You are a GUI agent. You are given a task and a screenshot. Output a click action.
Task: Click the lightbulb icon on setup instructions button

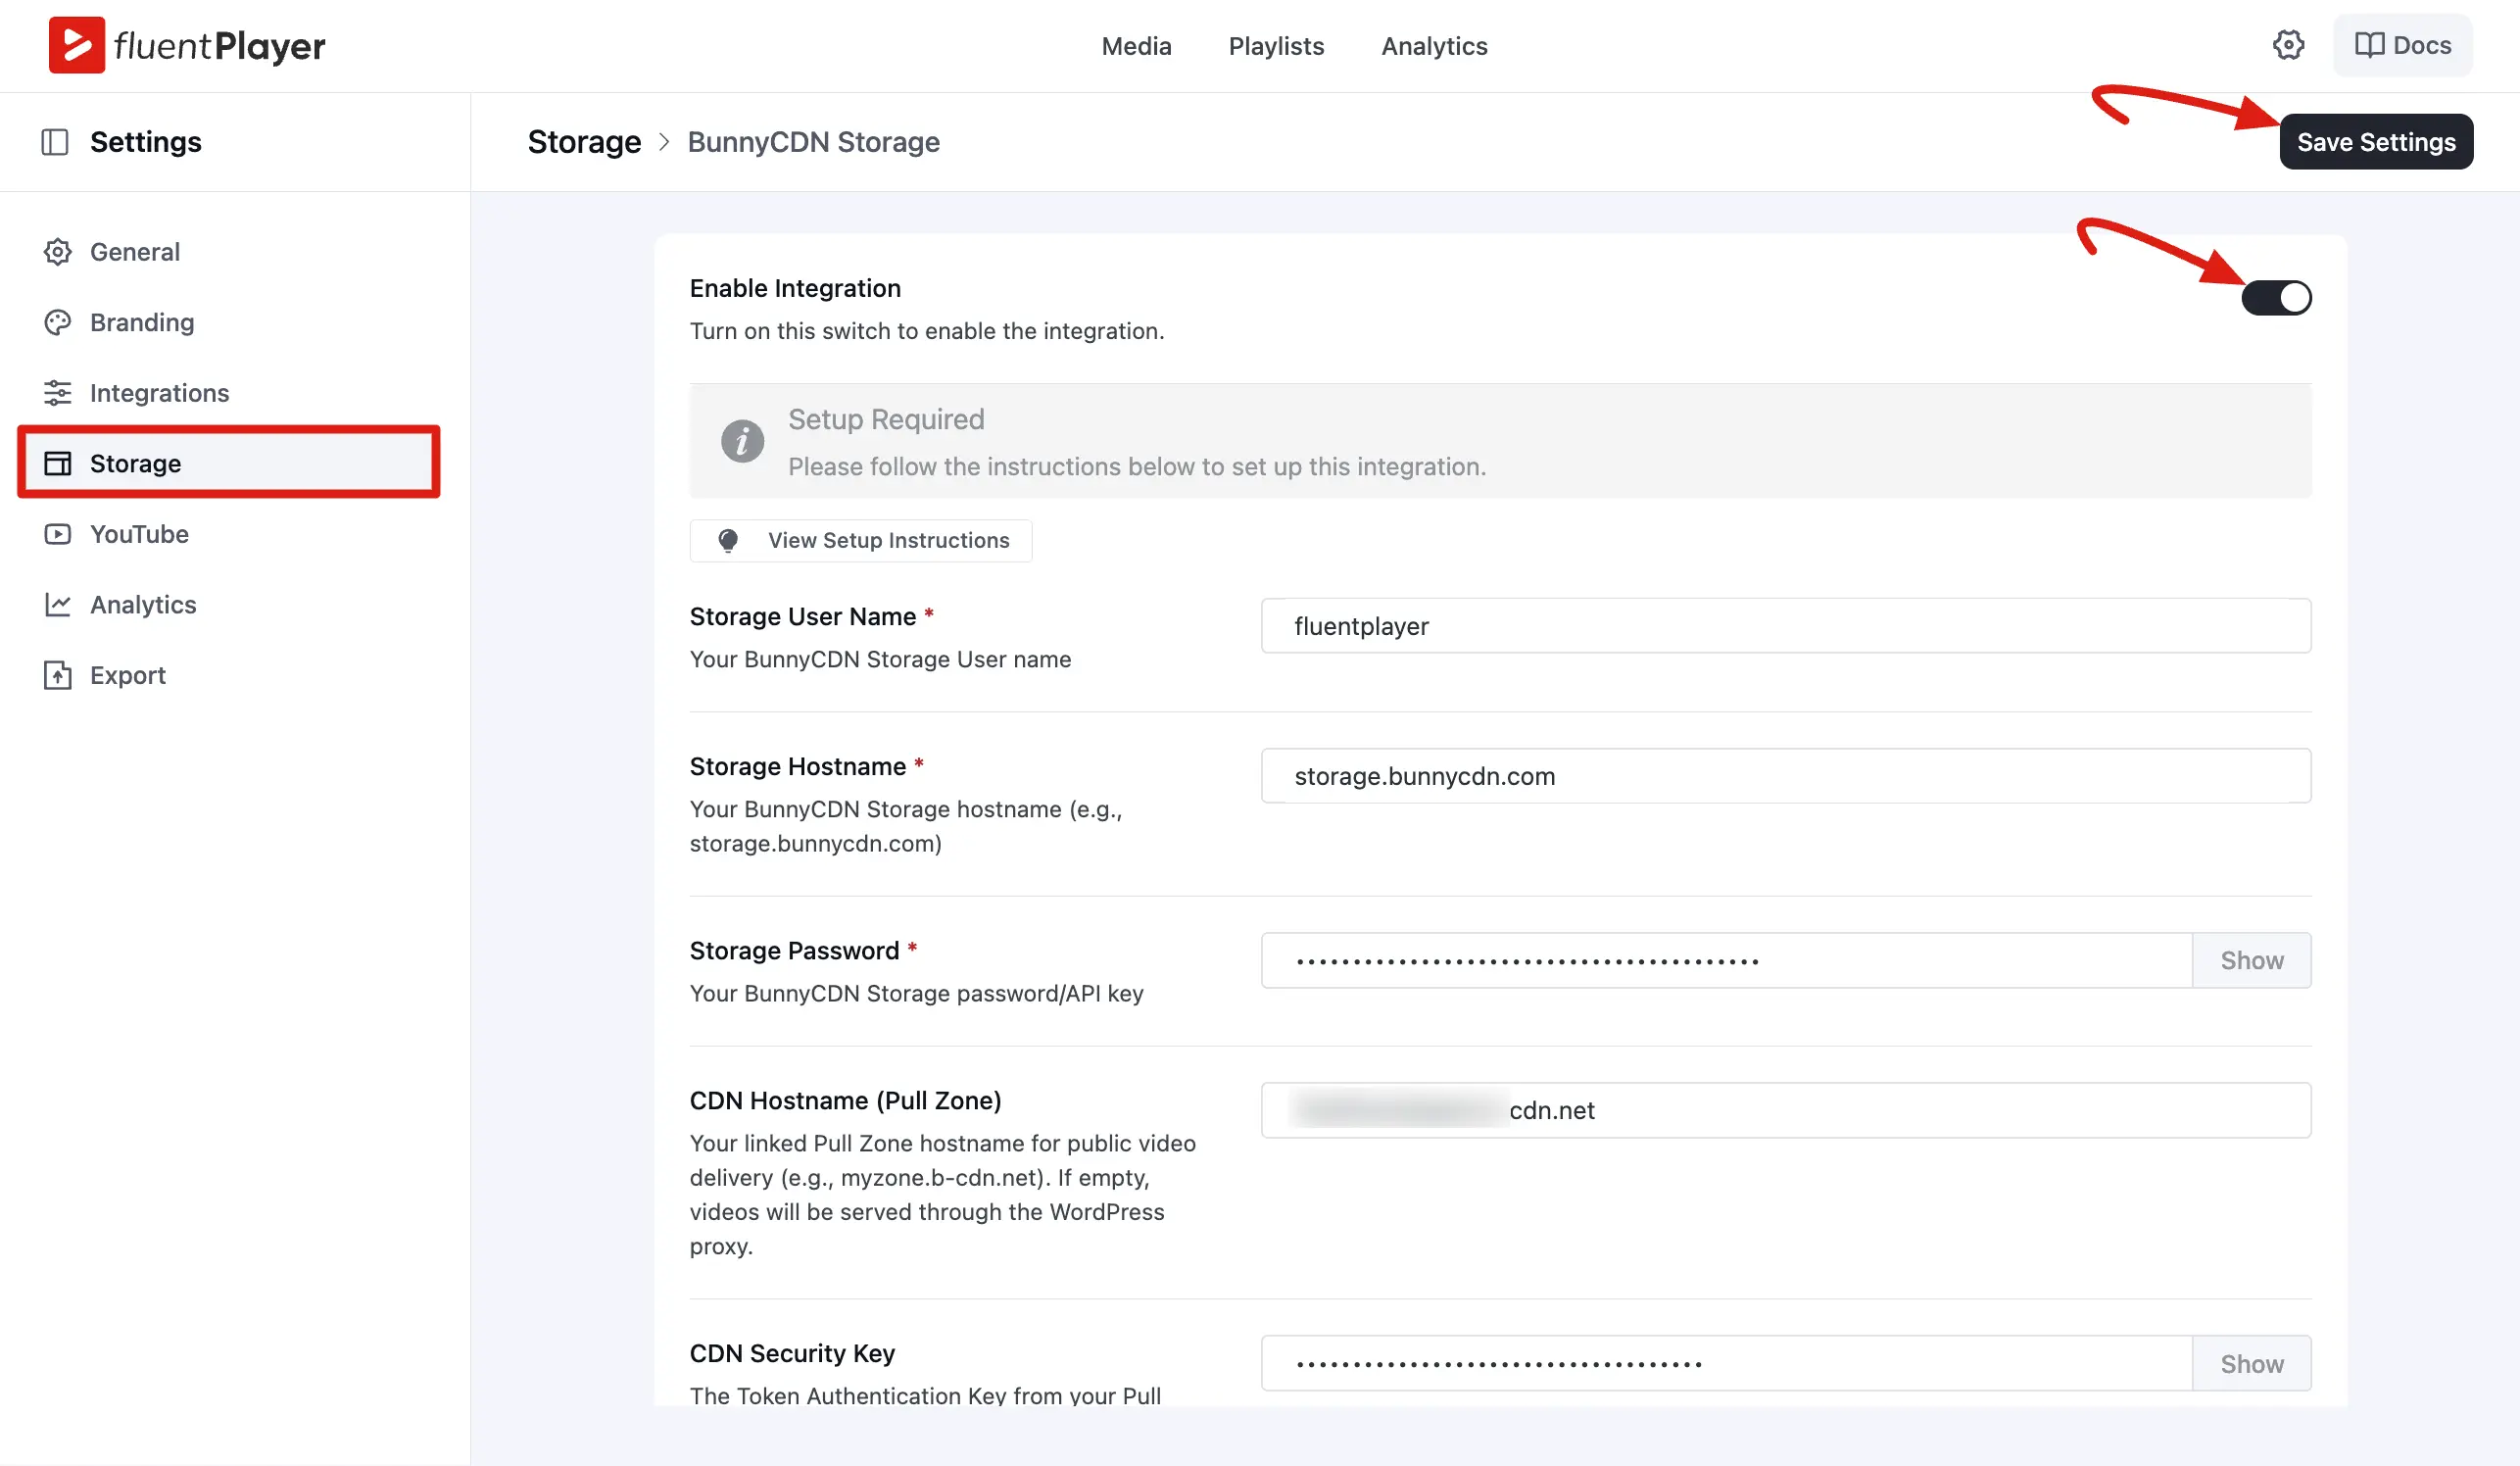point(728,541)
